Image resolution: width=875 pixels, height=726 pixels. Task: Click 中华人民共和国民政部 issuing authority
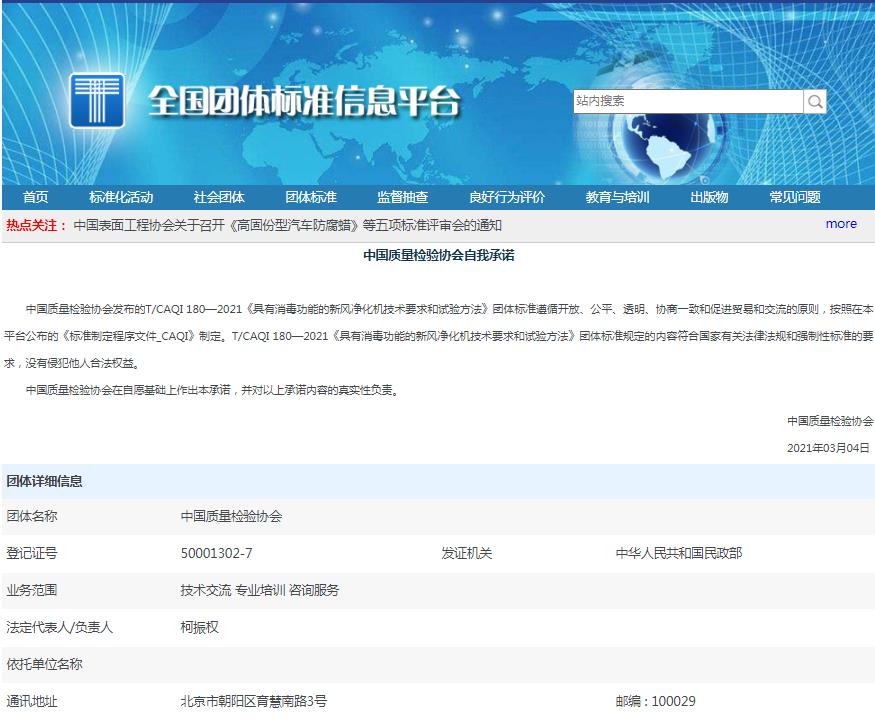679,553
